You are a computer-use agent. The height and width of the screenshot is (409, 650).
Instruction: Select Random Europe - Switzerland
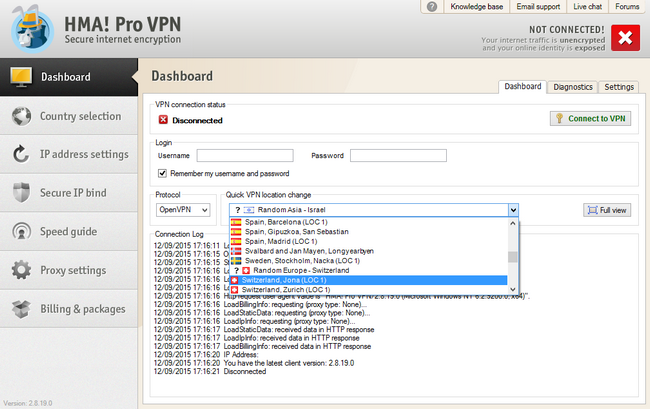click(x=369, y=270)
